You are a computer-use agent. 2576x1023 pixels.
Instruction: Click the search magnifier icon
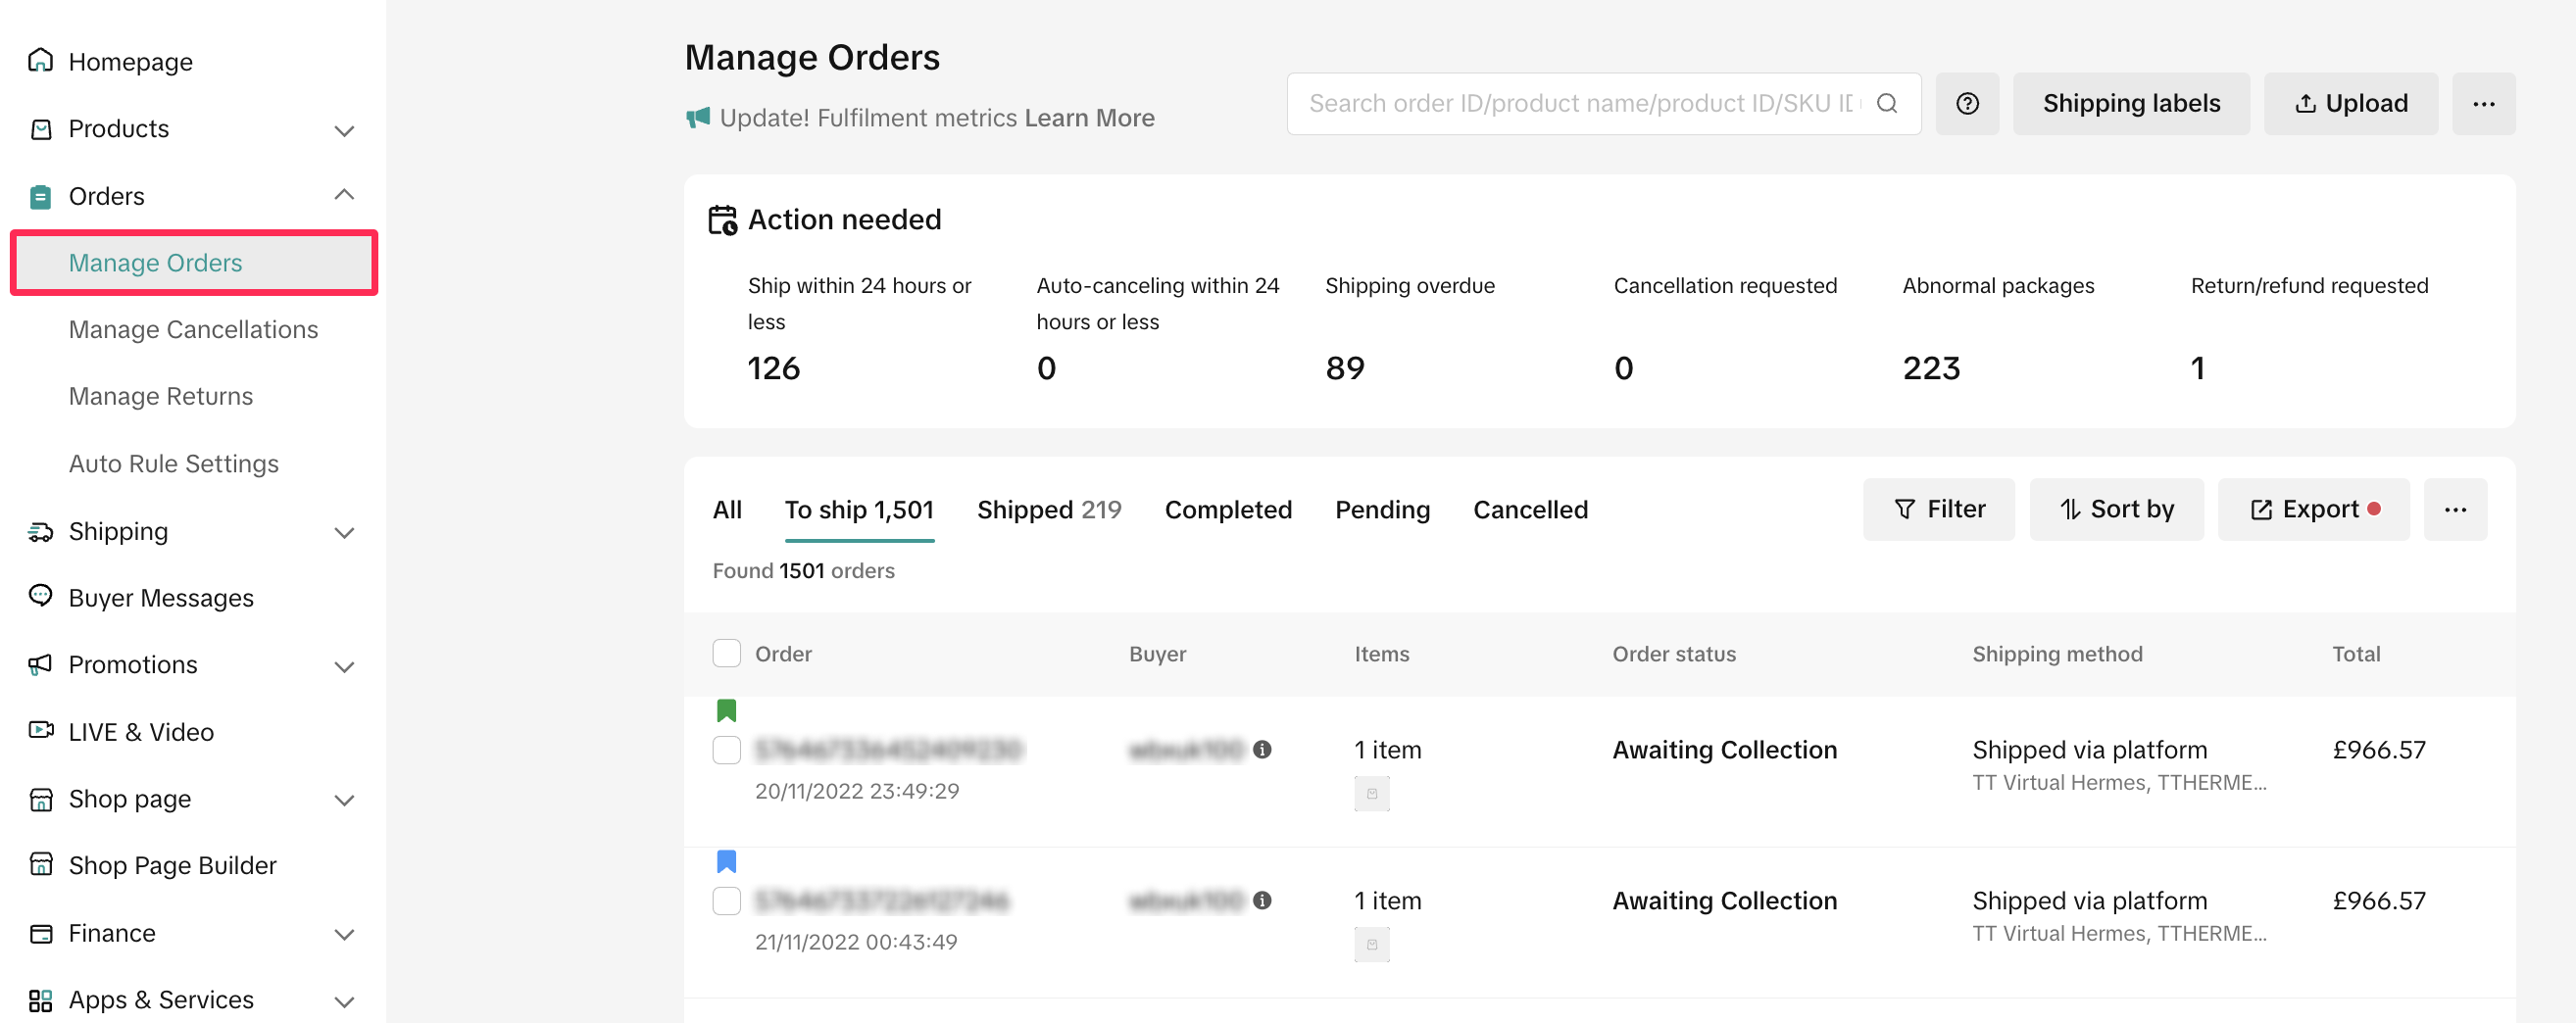point(1886,104)
